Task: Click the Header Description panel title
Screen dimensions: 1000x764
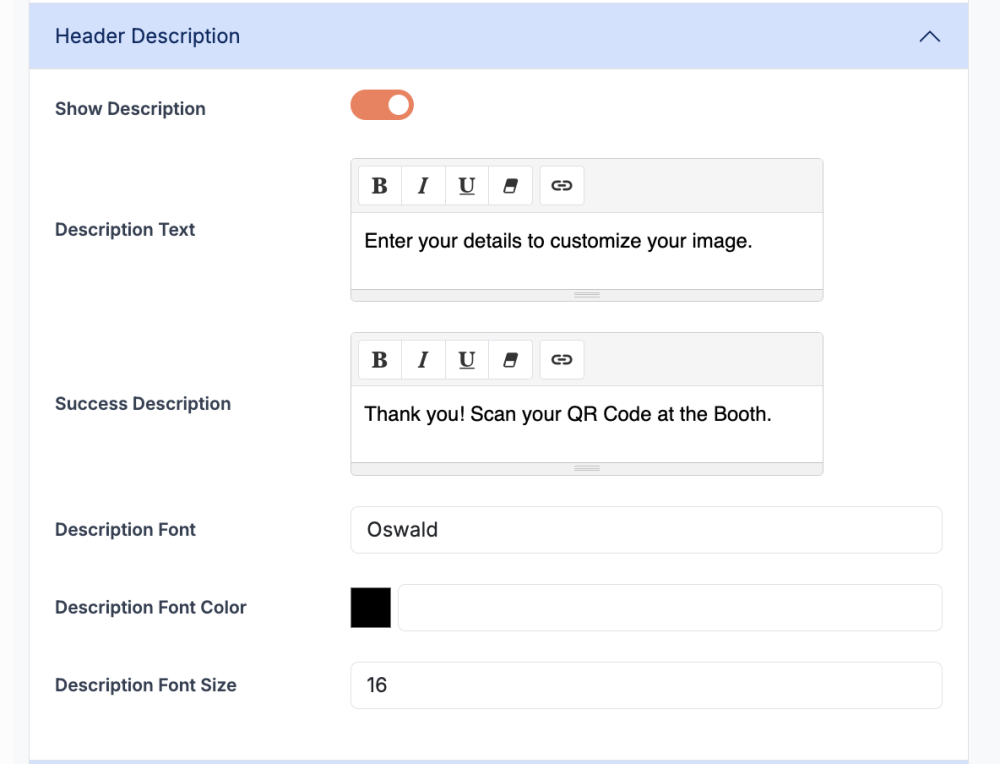Action: (147, 36)
